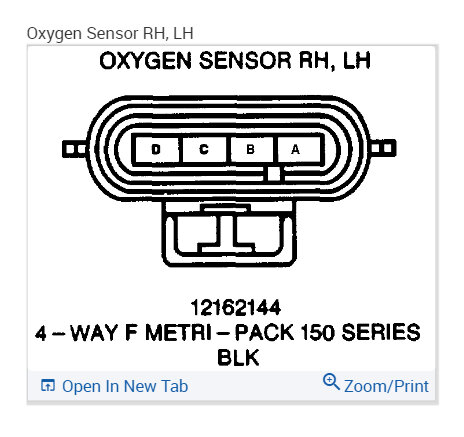464x437 pixels.
Task: Click the connector outer seal ring
Action: pyautogui.click(x=229, y=148)
